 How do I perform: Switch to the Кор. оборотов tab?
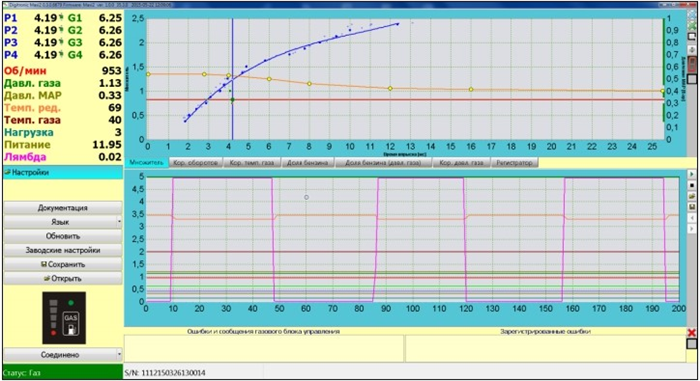(x=196, y=163)
